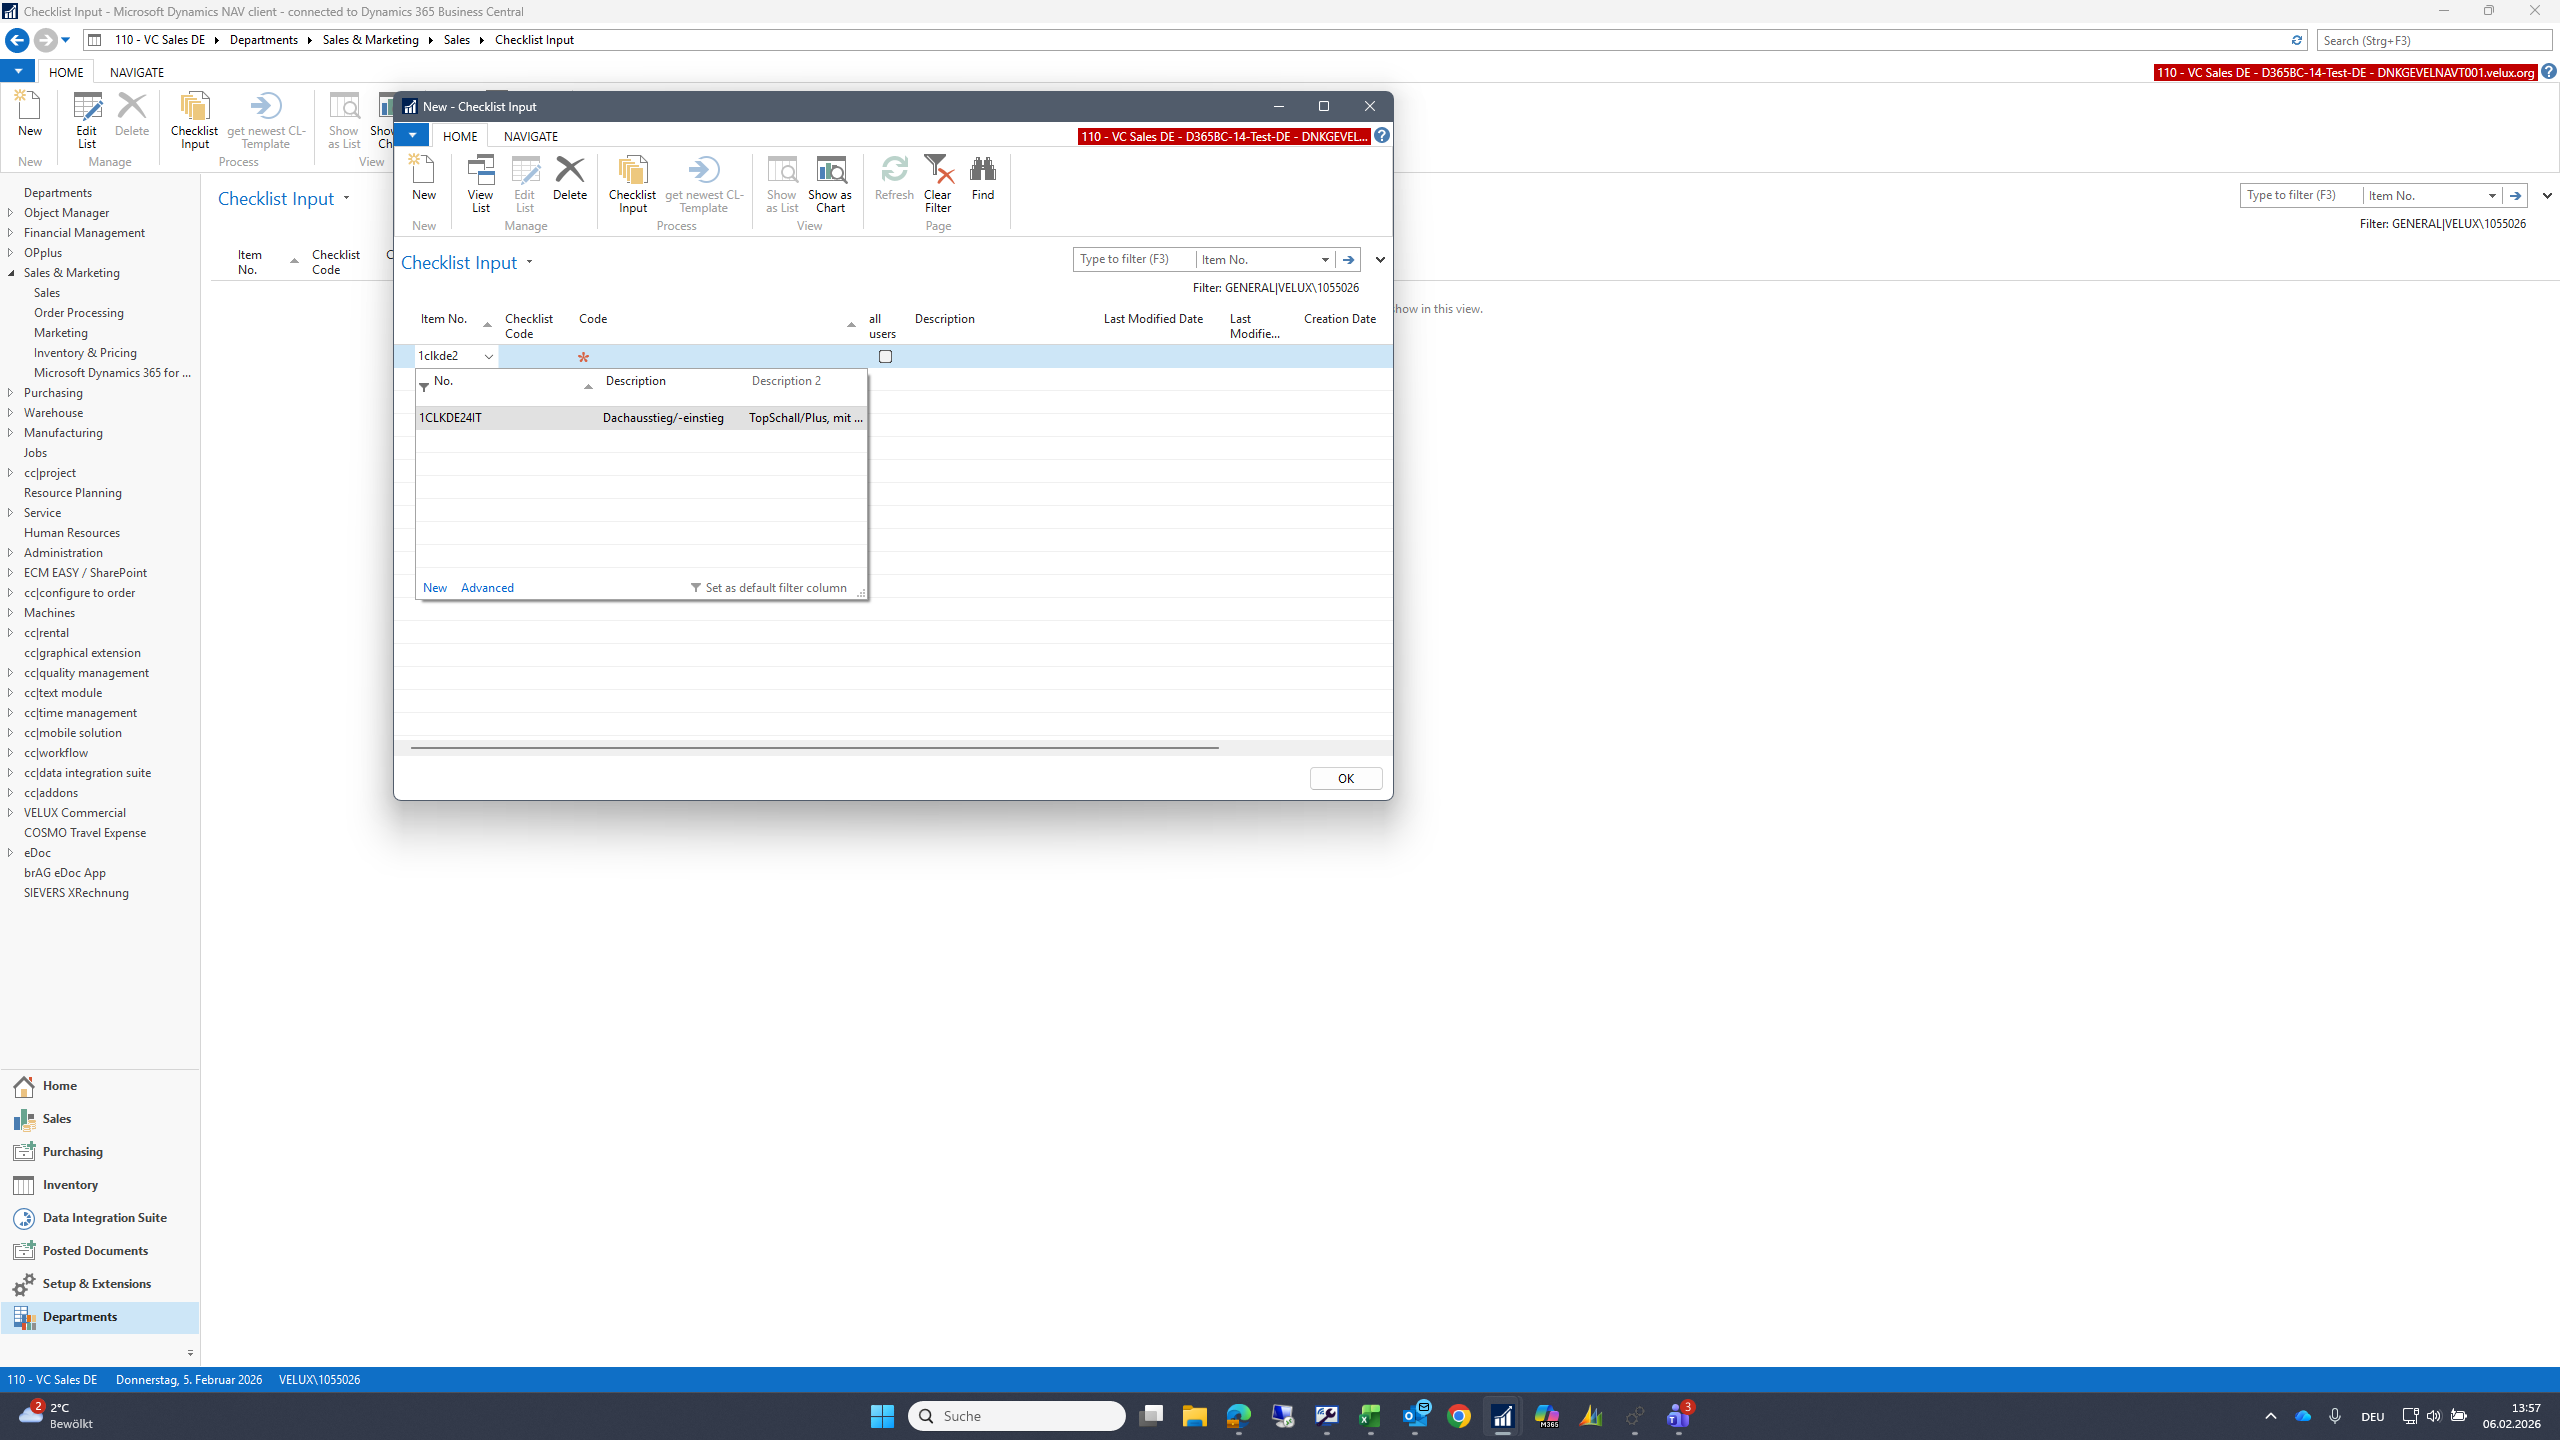Select 1CLKDE24IT row in lookup list
The width and height of the screenshot is (2560, 1440).
pos(641,418)
